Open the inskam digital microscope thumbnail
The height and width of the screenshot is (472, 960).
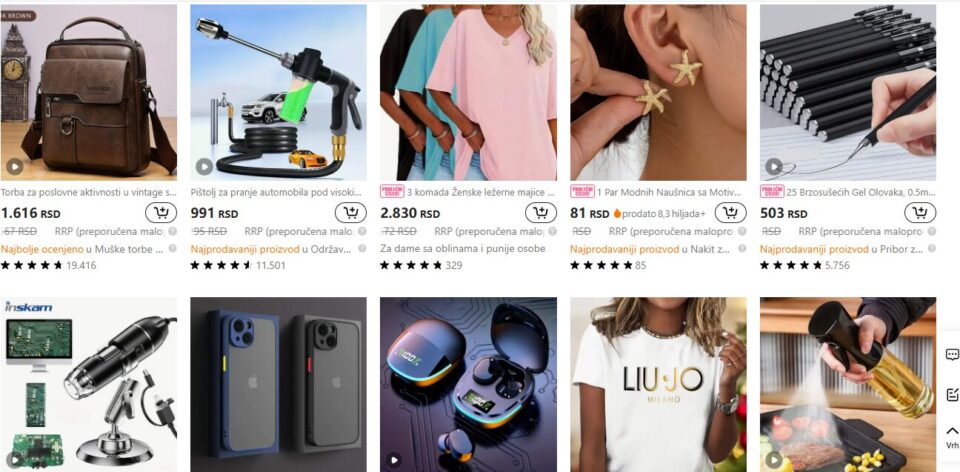[89, 384]
